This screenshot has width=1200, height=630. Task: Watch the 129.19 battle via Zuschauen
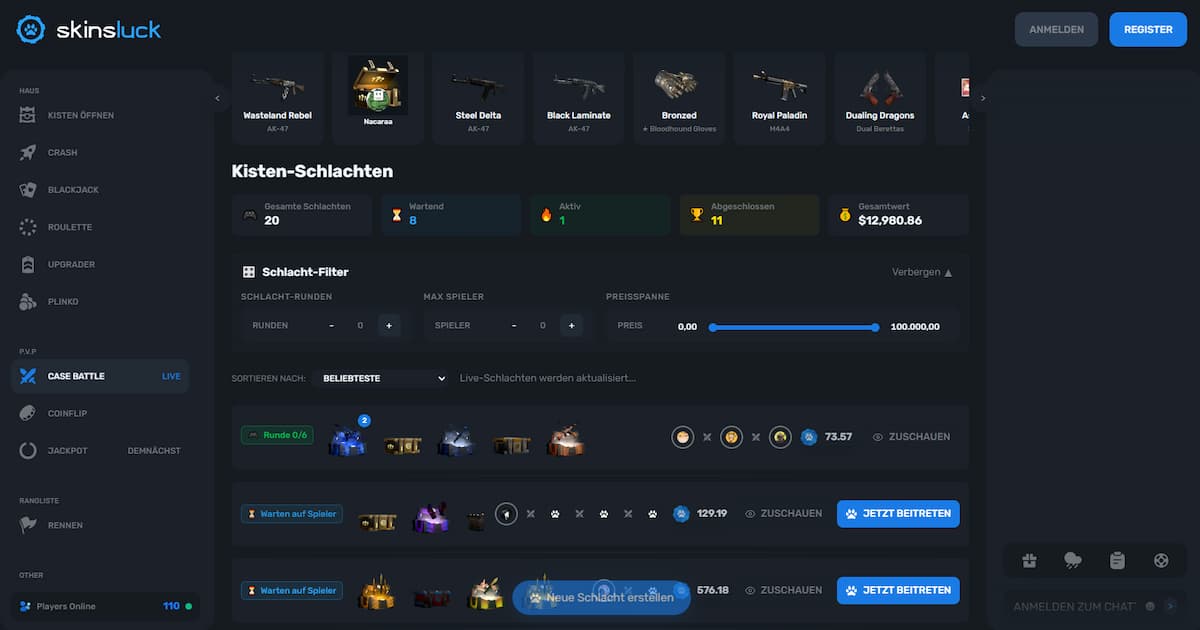pyautogui.click(x=783, y=513)
